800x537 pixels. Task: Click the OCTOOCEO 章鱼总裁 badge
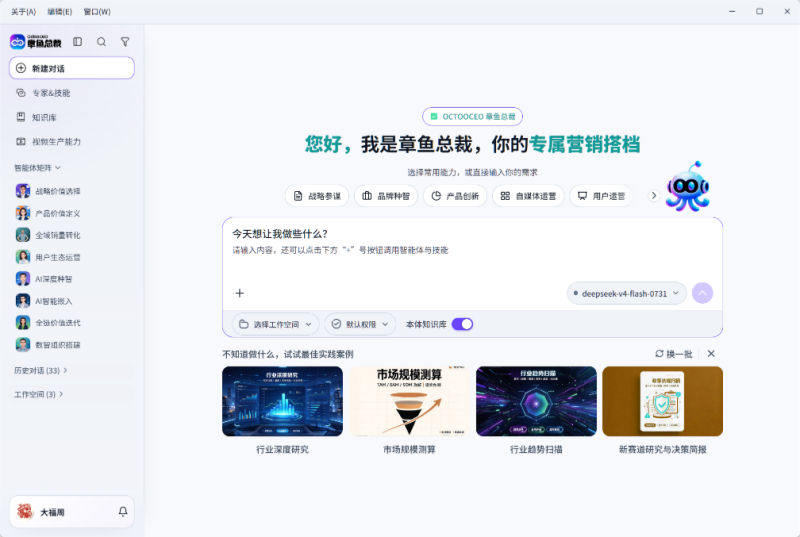tap(472, 117)
